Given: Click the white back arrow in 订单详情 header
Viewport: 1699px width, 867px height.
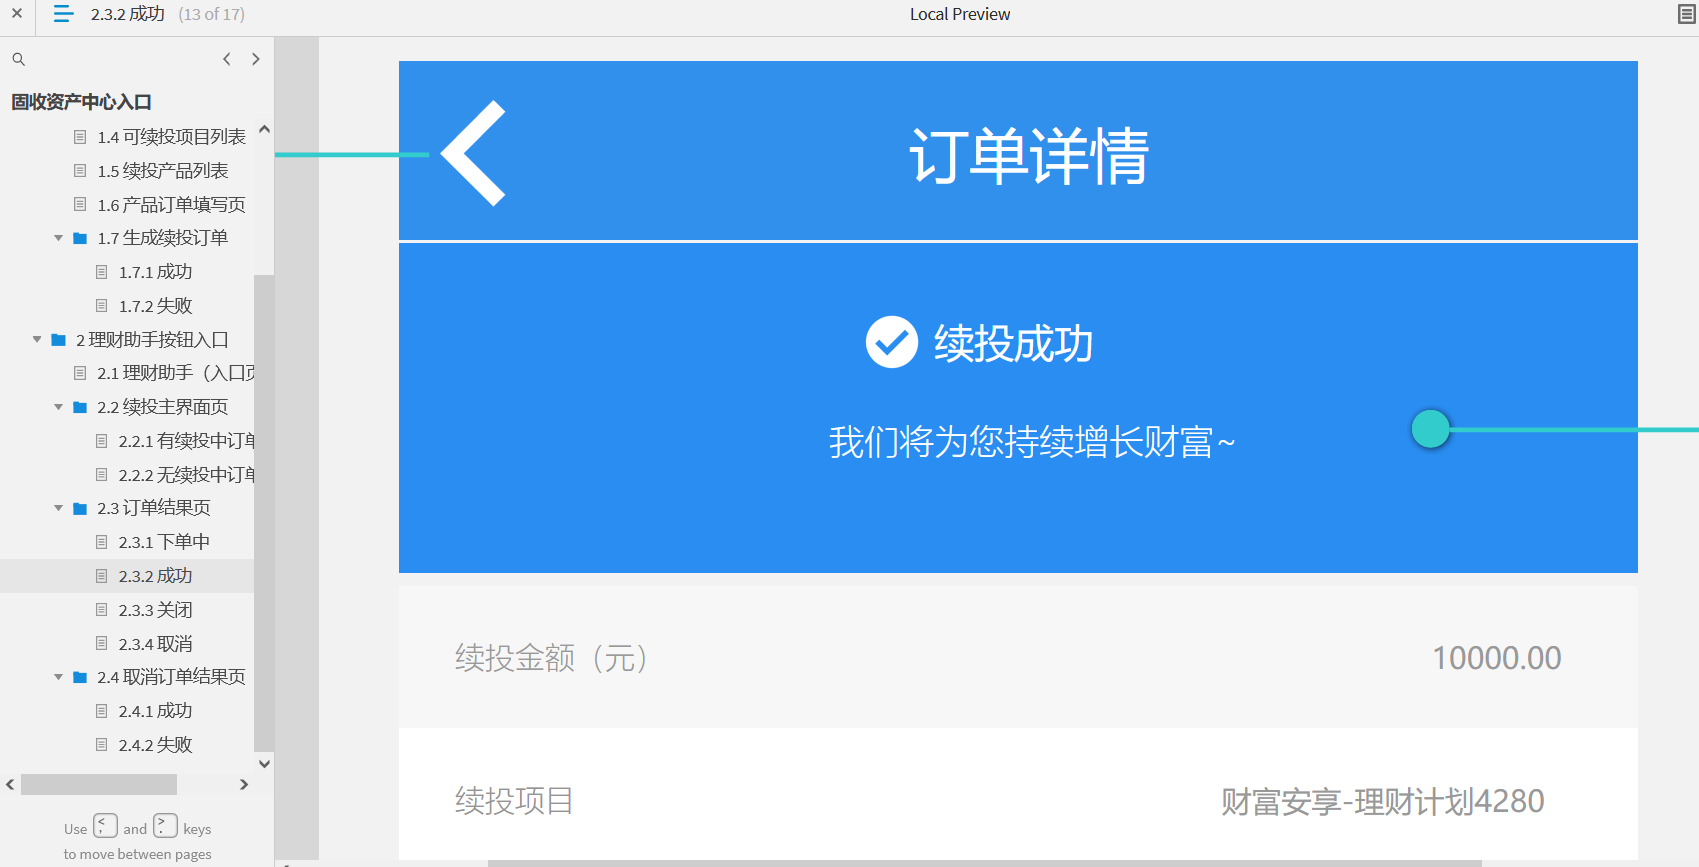Looking at the screenshot, I should (x=473, y=153).
